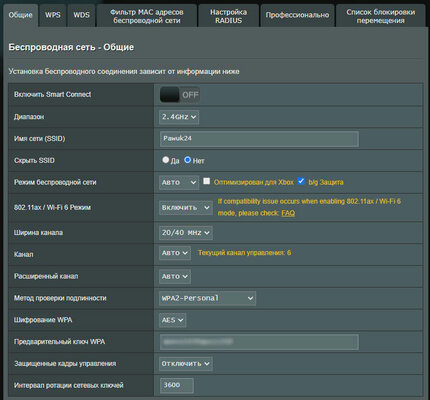Switch to the WPS tab
Image resolution: width=430 pixels, height=400 pixels.
coord(53,15)
